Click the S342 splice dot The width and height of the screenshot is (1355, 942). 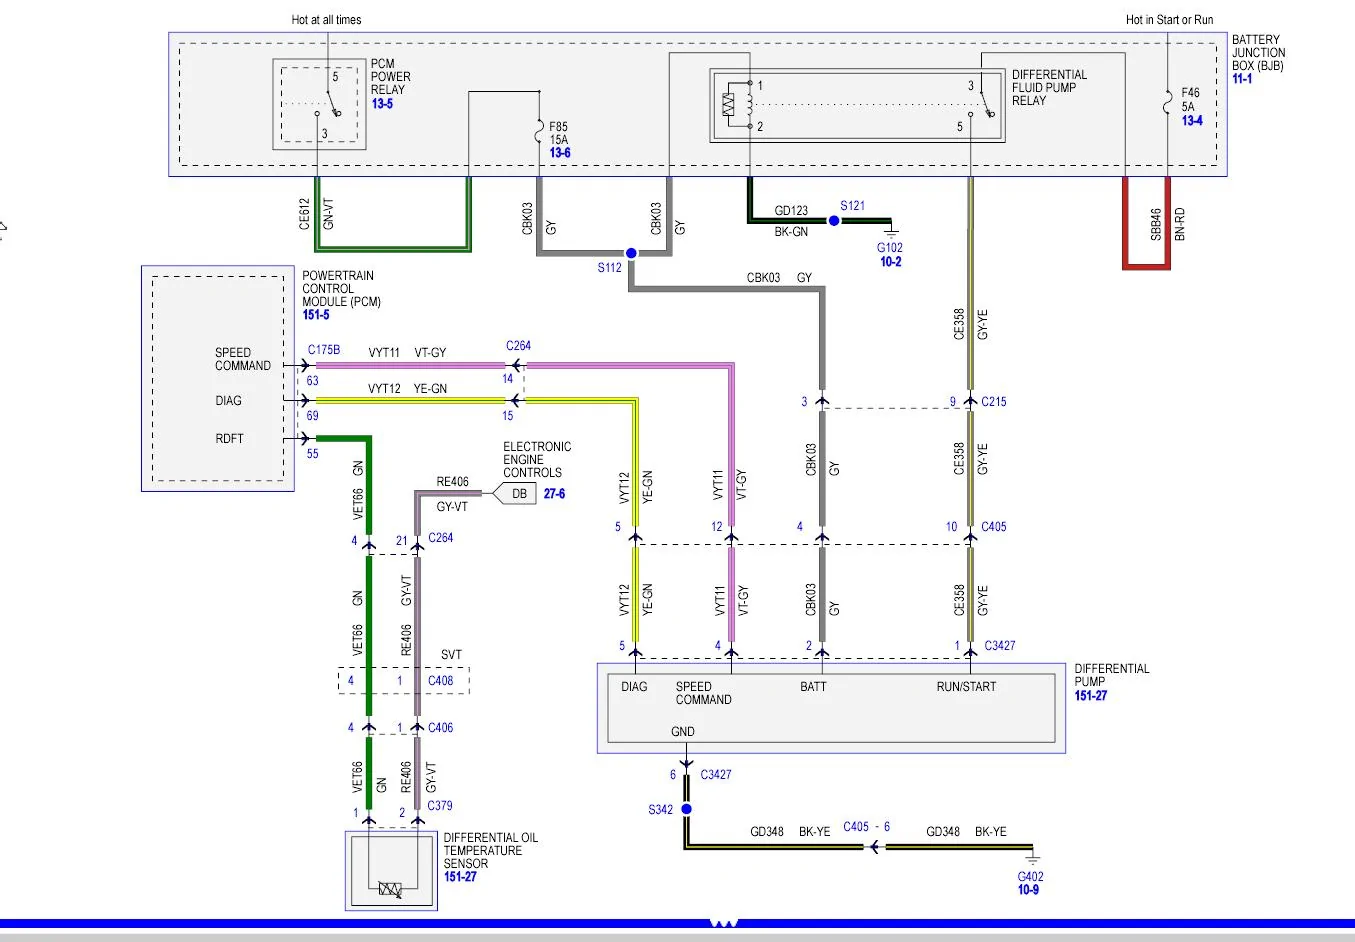686,809
